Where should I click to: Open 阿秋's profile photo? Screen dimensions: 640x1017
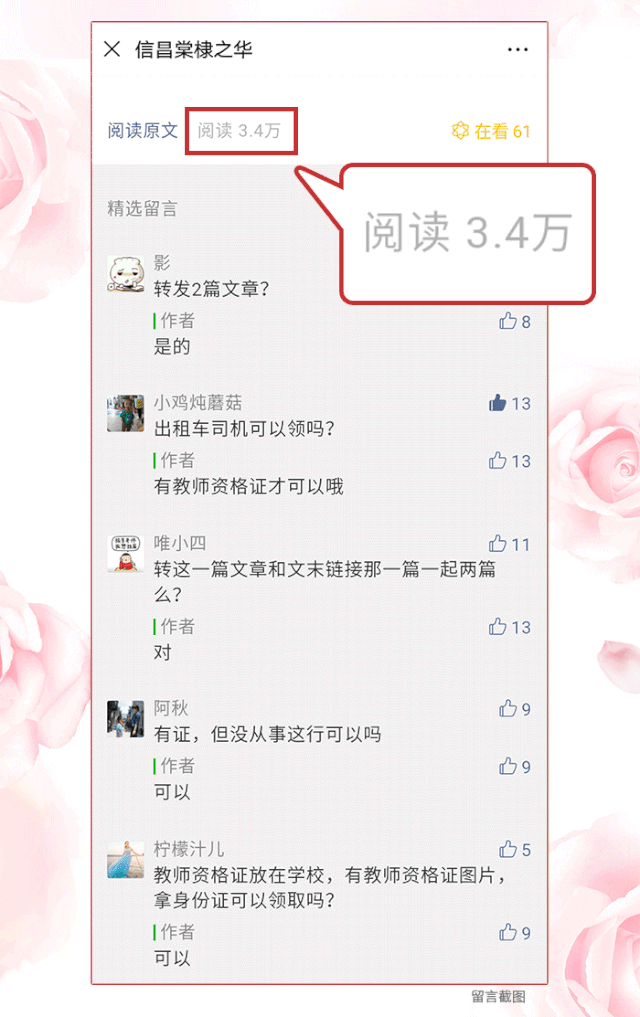pyautogui.click(x=126, y=719)
